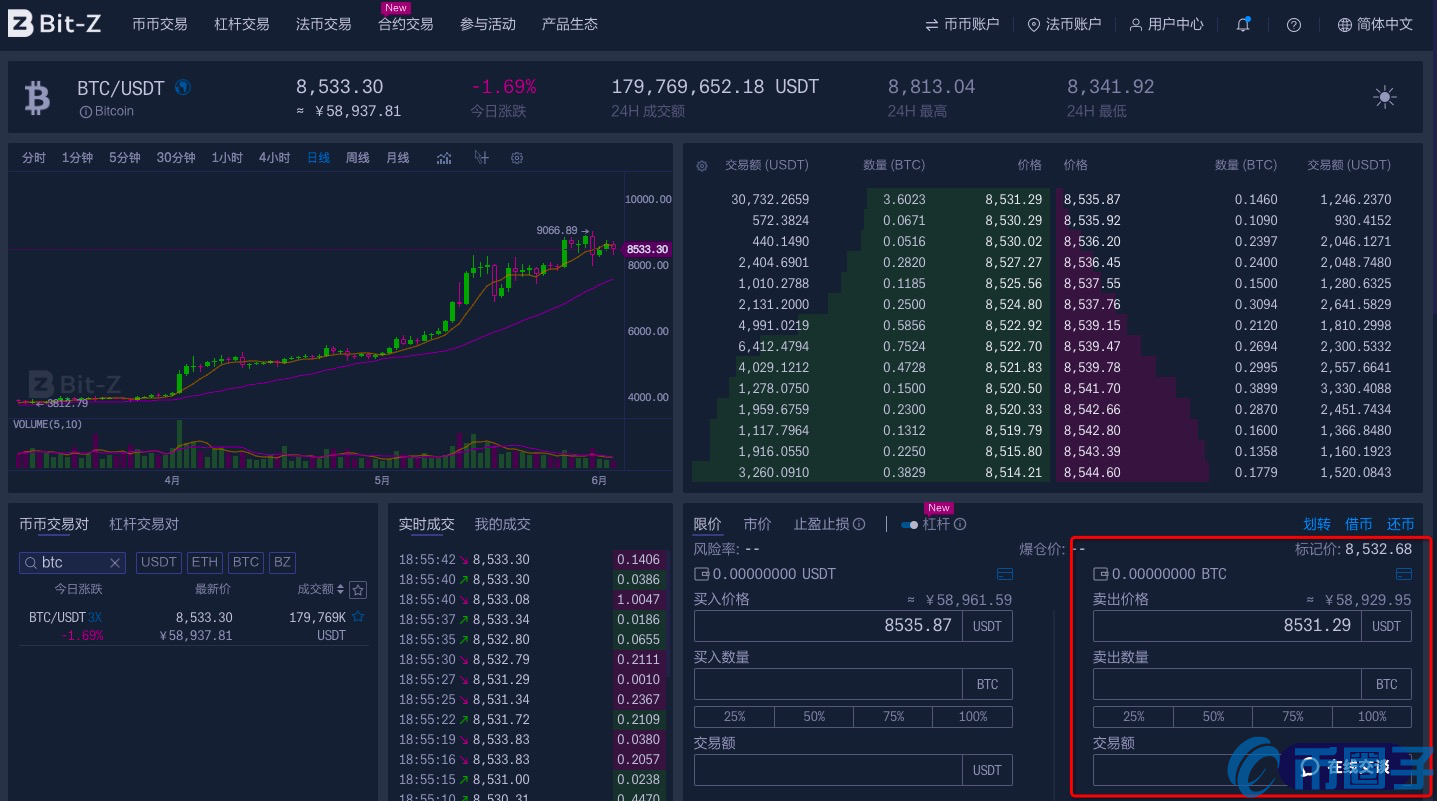Set sell amount to 50%
The height and width of the screenshot is (801, 1437).
point(1213,717)
